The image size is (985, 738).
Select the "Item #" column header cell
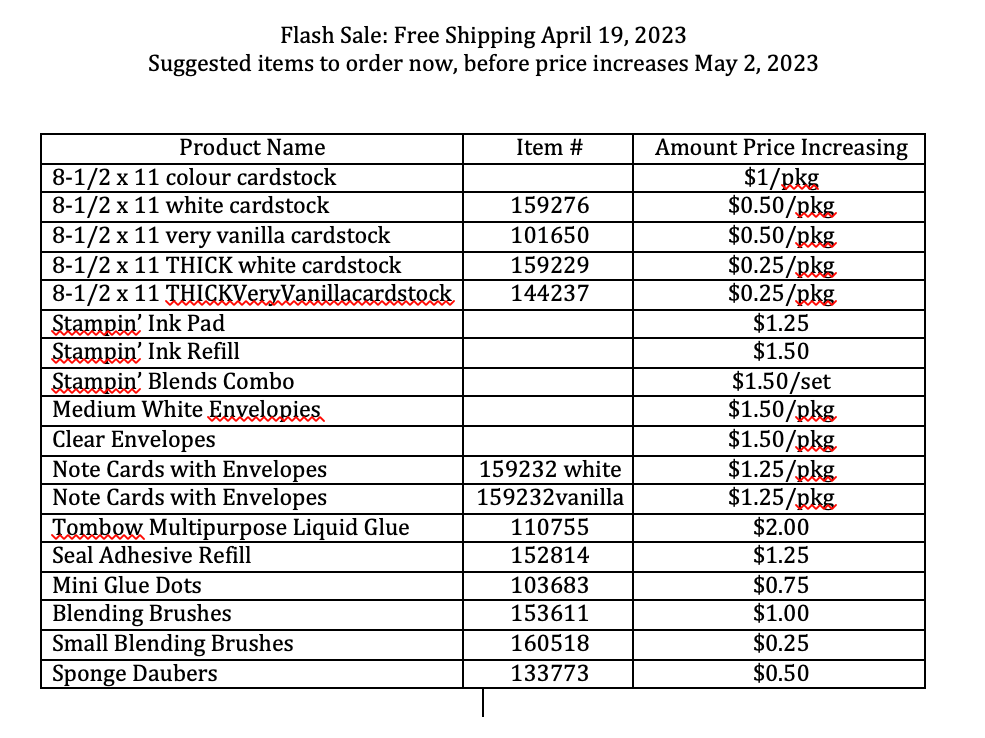coord(549,148)
